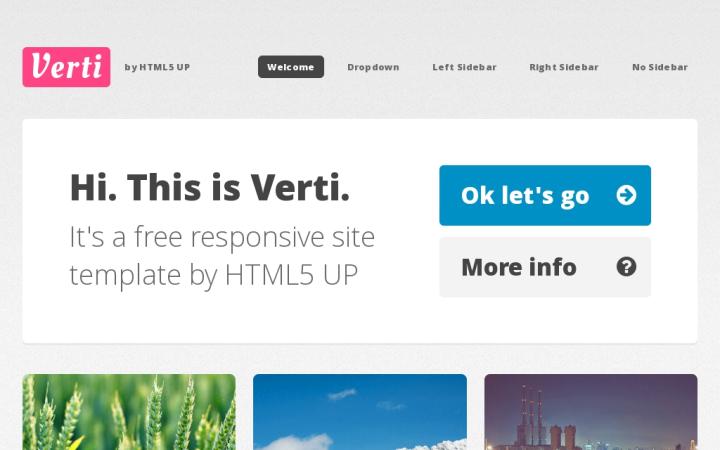Viewport: 720px width, 450px height.
Task: Click the pink Verti logo
Action: click(66, 67)
